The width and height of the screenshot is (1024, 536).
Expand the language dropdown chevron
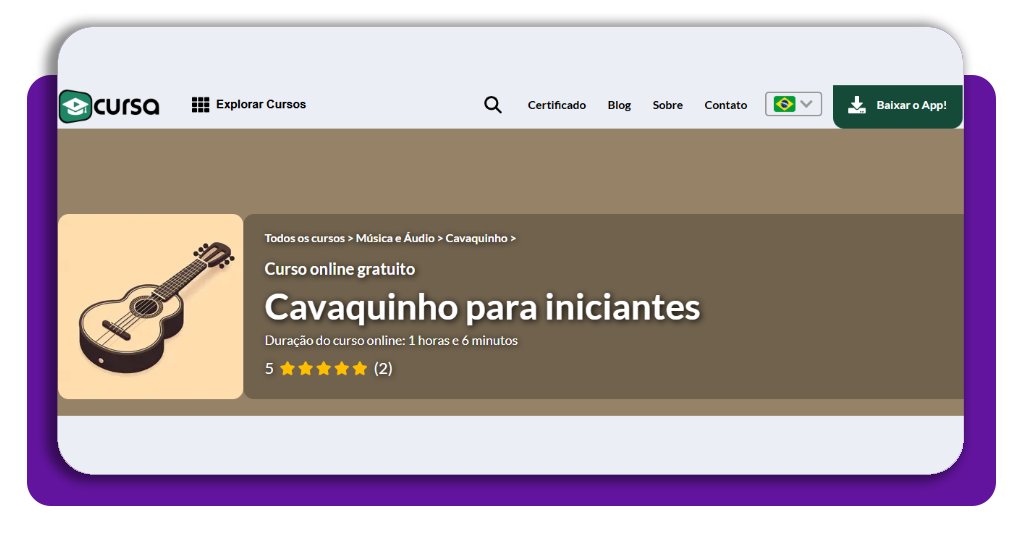pyautogui.click(x=807, y=104)
